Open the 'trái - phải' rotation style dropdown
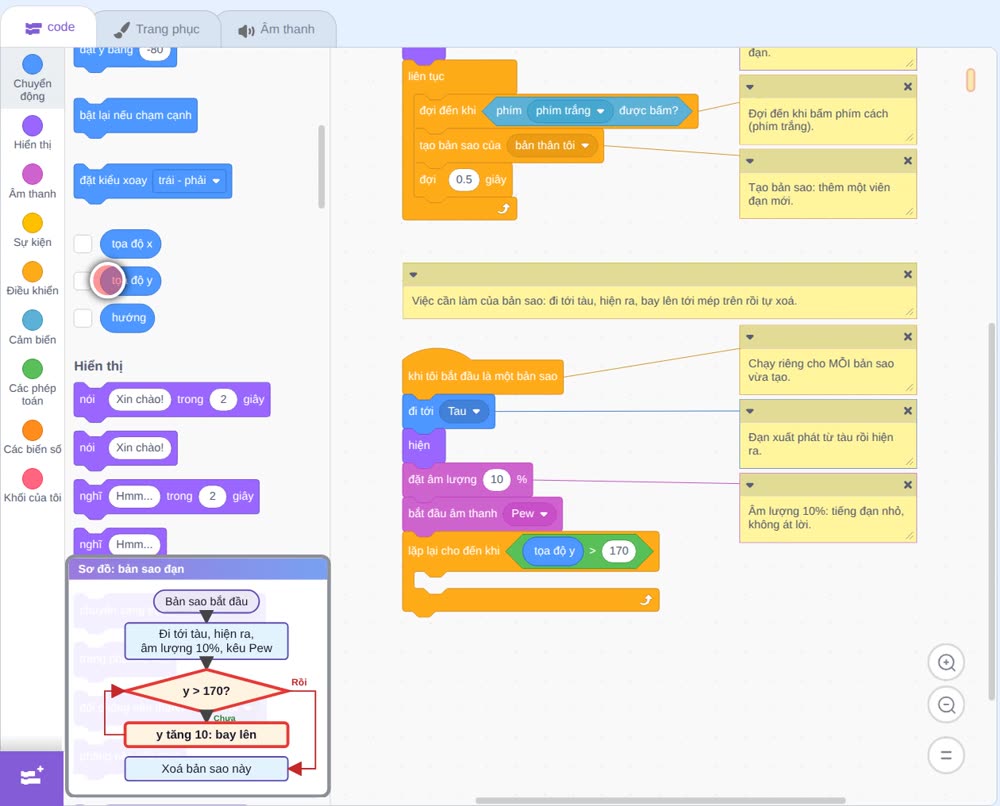Screen dimensions: 1000x806 (189, 180)
